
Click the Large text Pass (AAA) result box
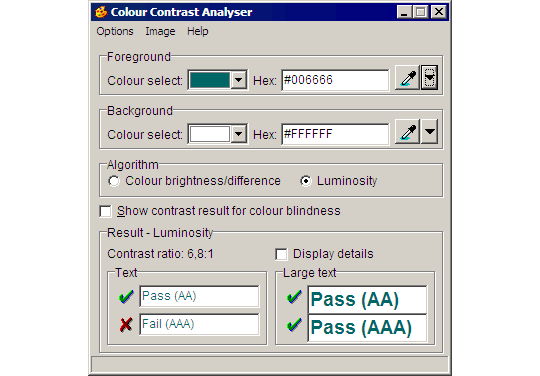tap(367, 328)
